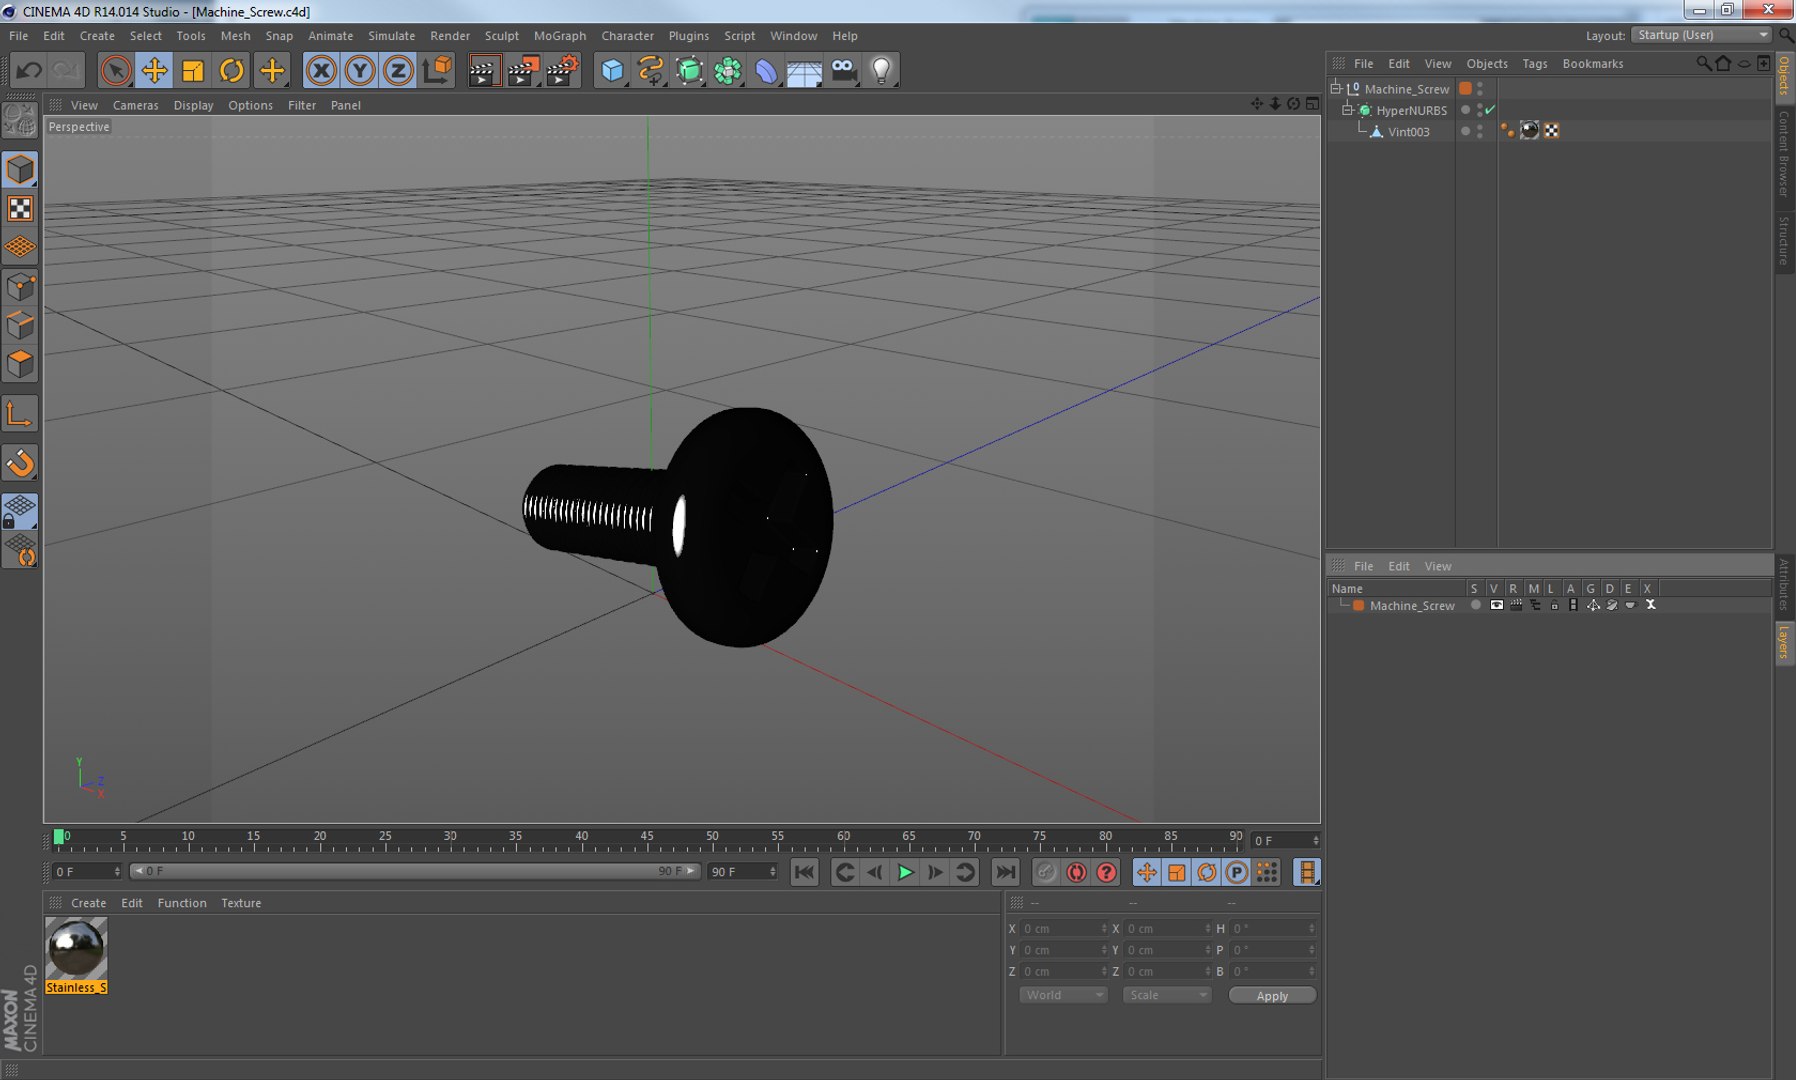
Task: Open viewport Display menu
Action: [x=193, y=105]
